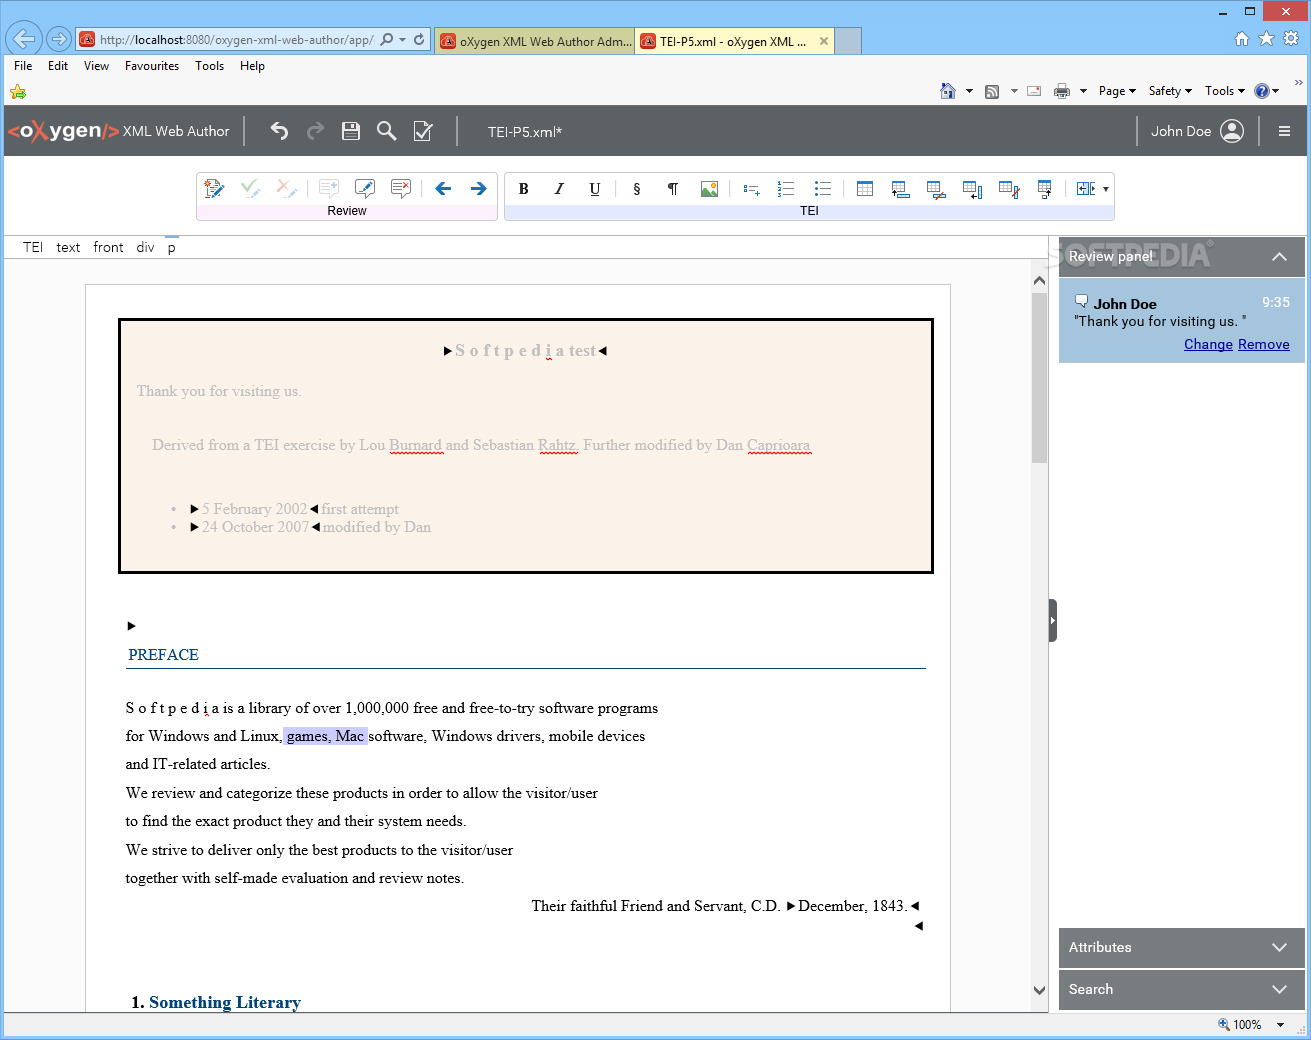Insert an unordered (bulleted) list
Viewport: 1311px width, 1040px height.
point(823,188)
